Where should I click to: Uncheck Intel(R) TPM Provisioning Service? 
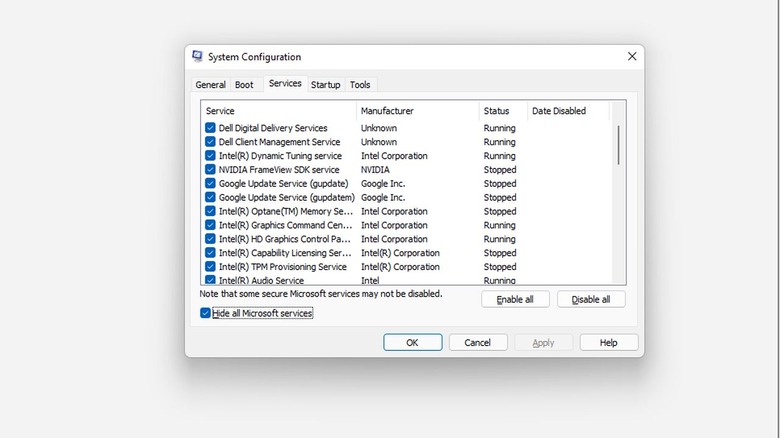[210, 267]
